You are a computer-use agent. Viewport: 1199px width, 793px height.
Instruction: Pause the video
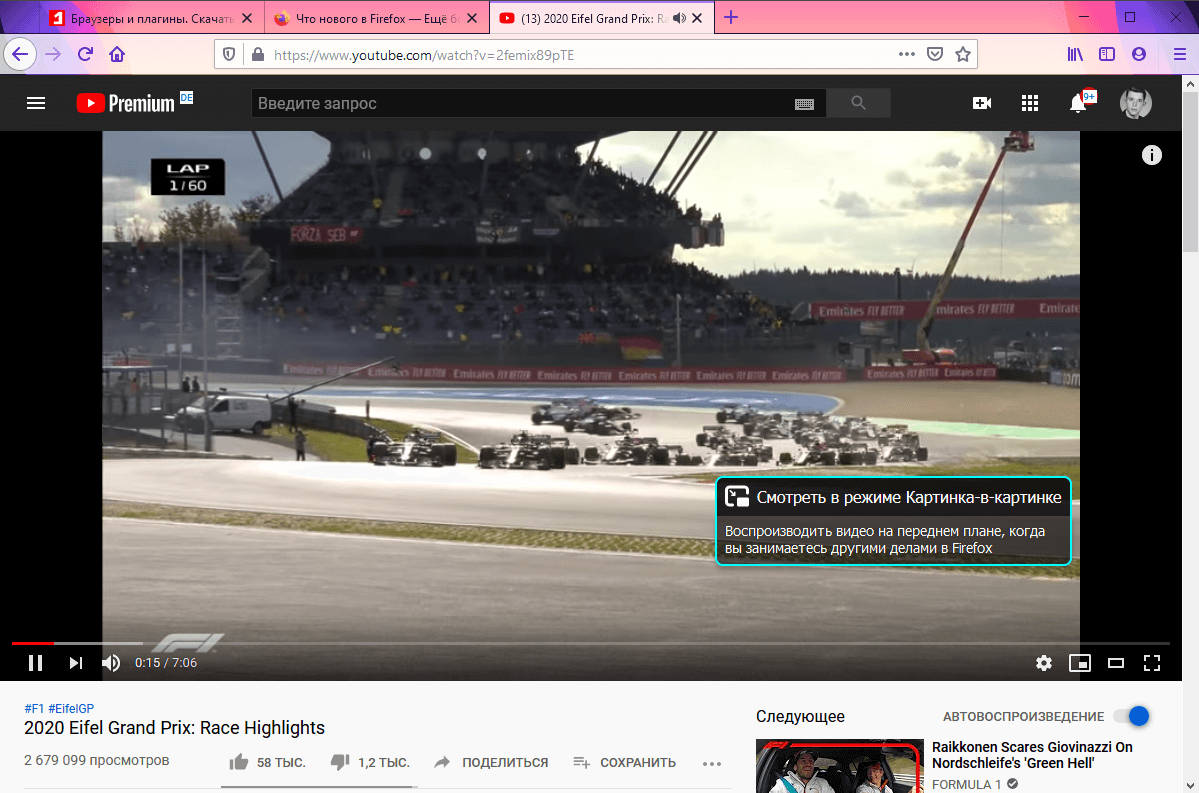35,663
